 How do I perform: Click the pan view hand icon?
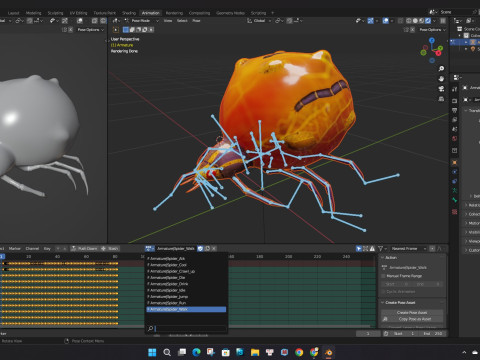(441, 79)
